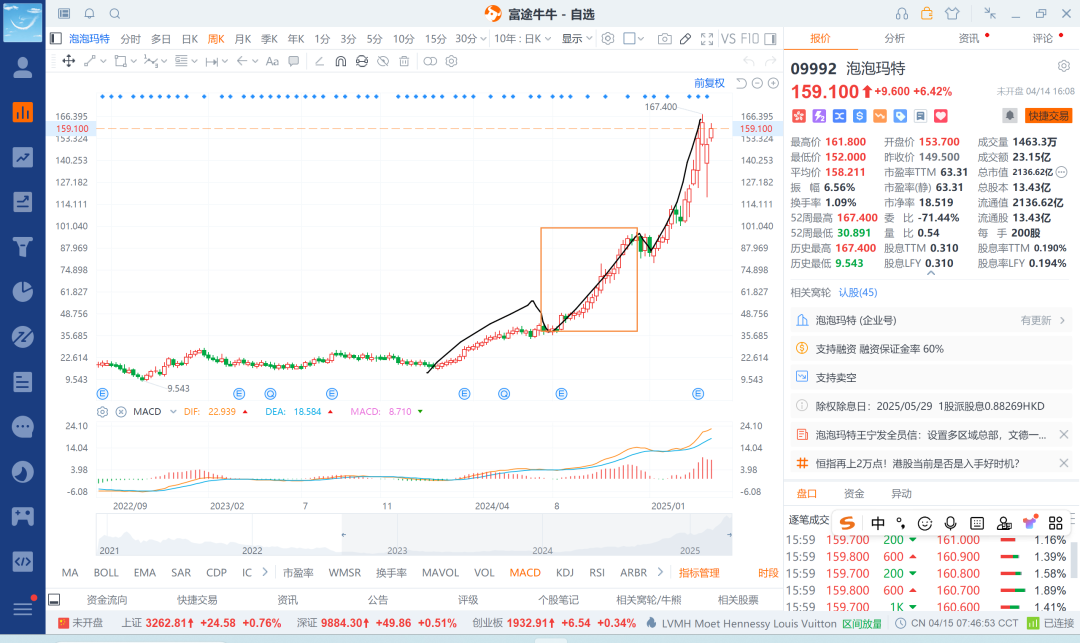Viewport: 1080px width, 643px height.
Task: Open the funnel screener sidebar icon
Action: click(23, 246)
